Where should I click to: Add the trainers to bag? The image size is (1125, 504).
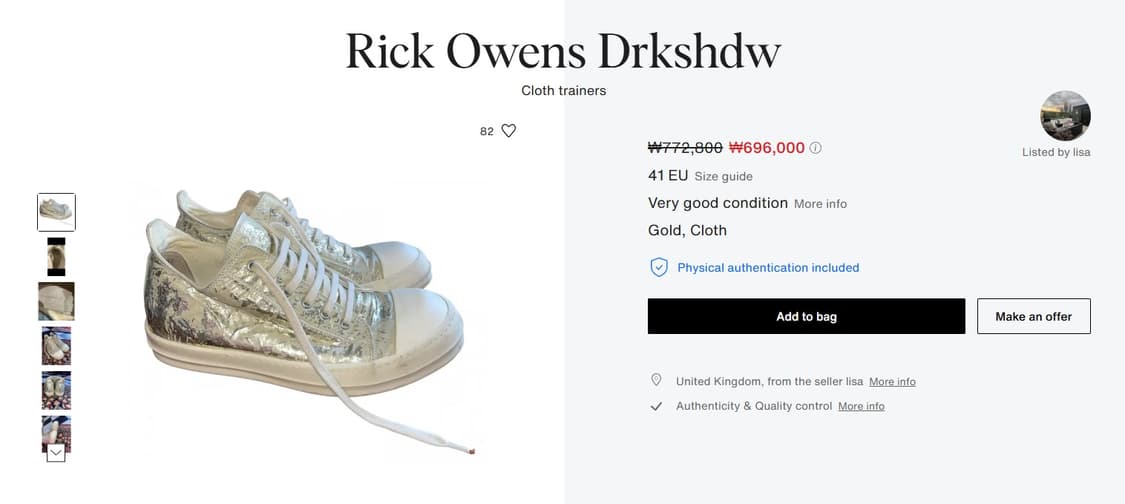pyautogui.click(x=806, y=316)
